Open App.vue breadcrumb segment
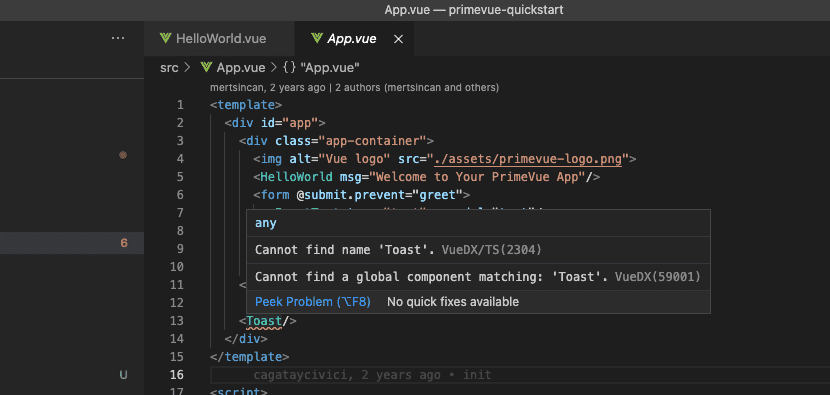The image size is (830, 395). 241,68
